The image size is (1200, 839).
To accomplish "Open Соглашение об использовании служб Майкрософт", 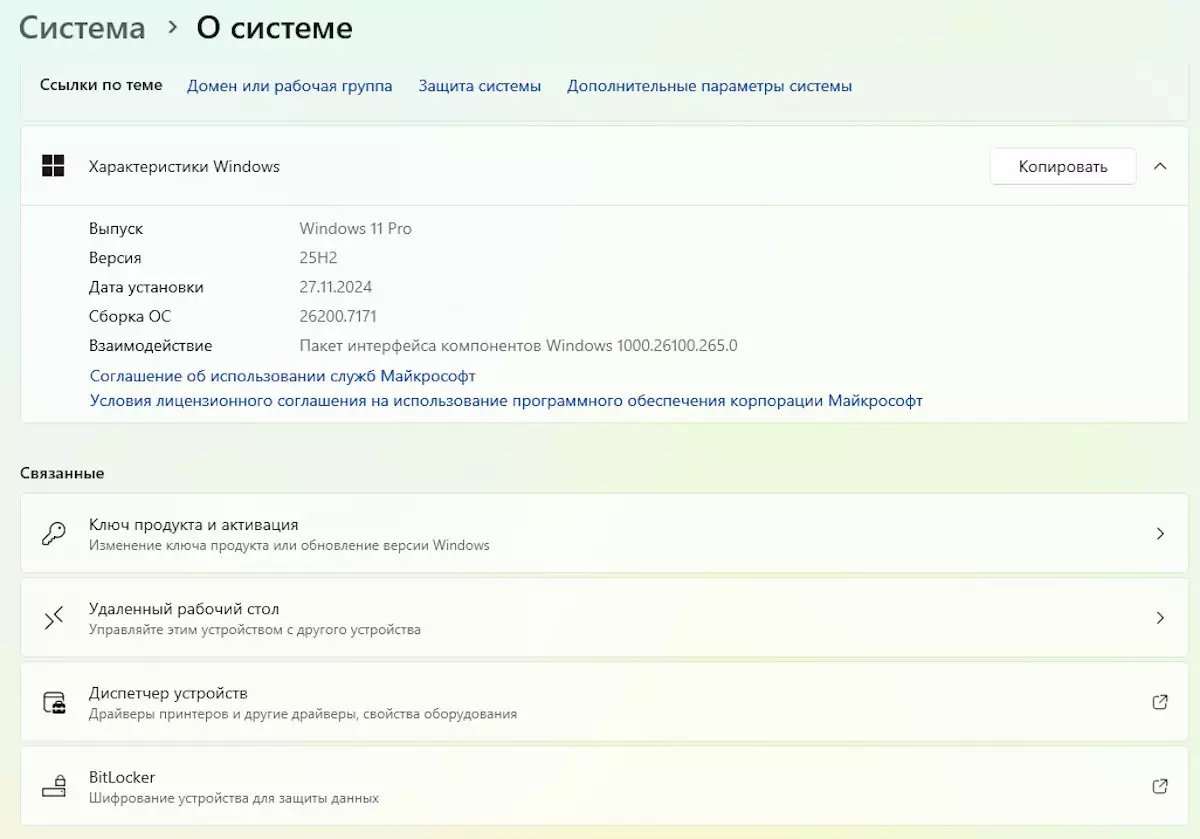I will (282, 375).
